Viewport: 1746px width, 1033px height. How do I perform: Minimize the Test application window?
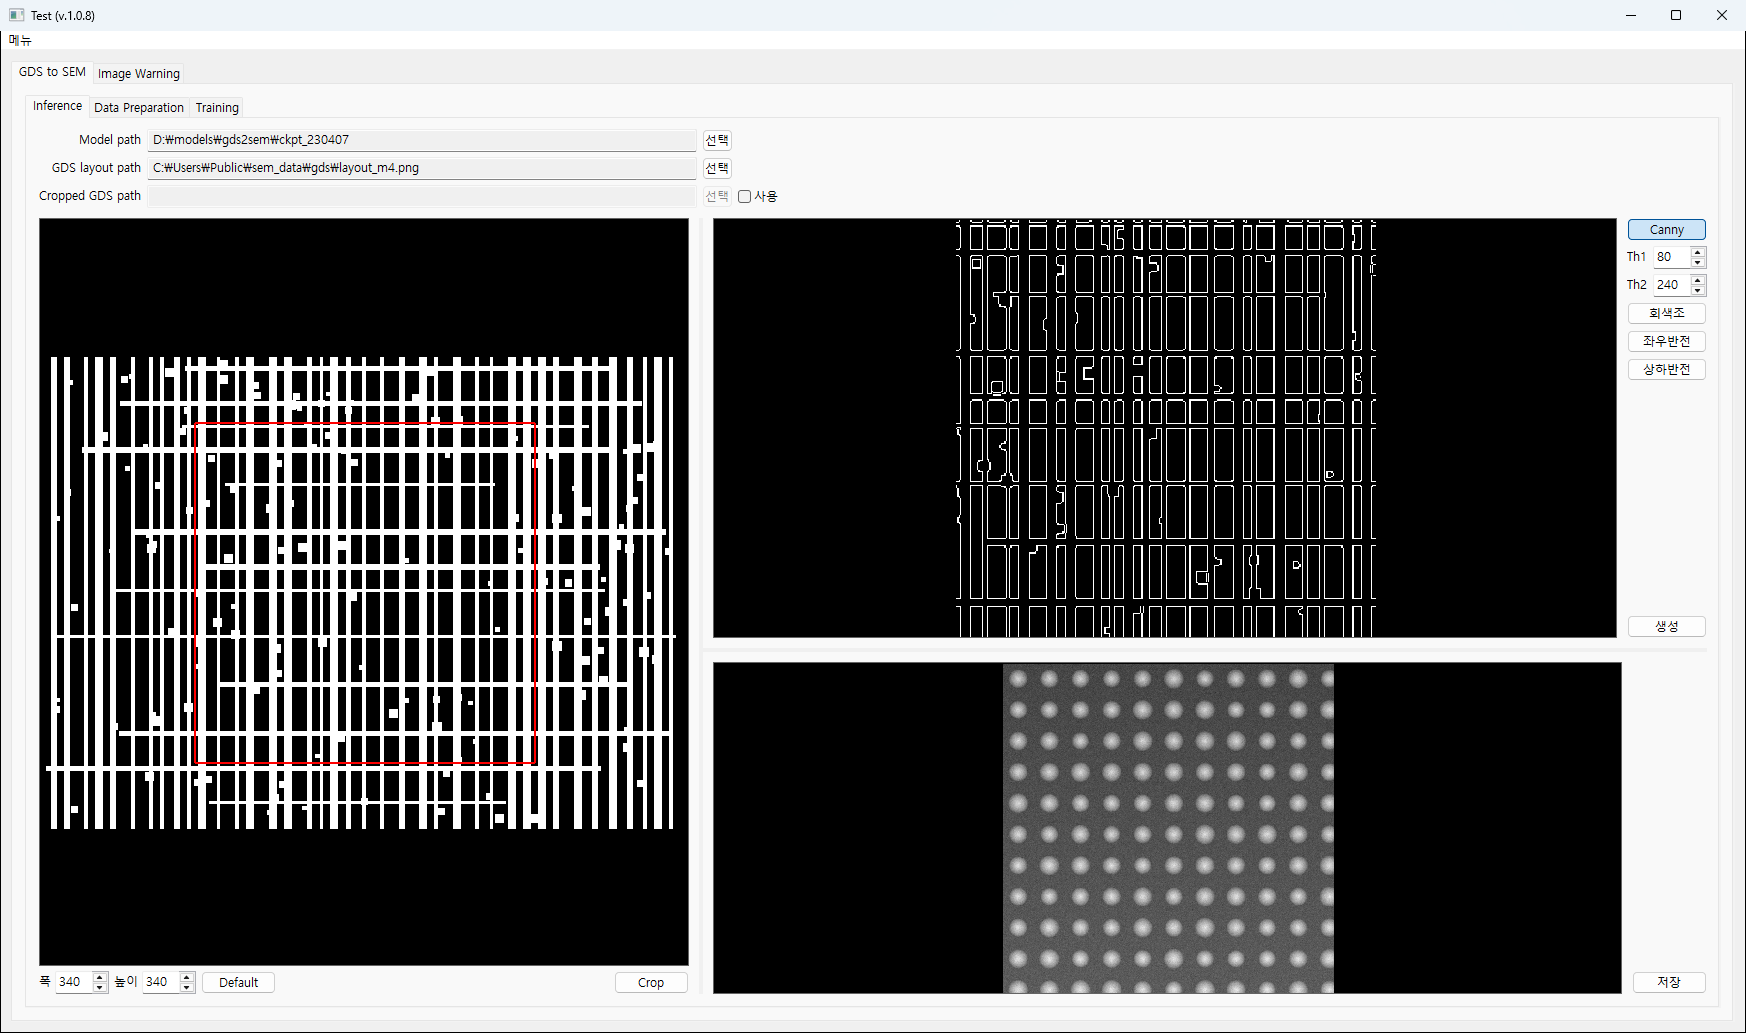(x=1631, y=15)
